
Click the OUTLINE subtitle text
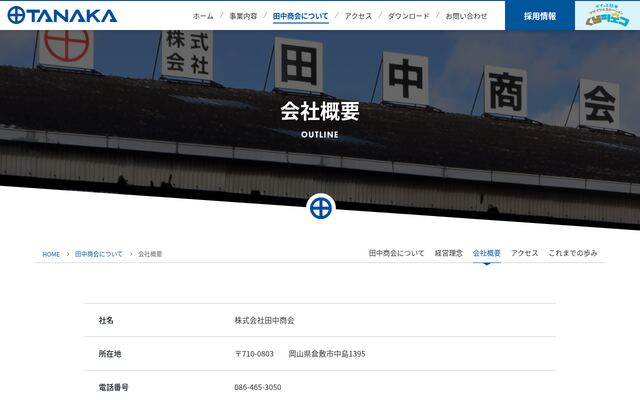click(320, 134)
